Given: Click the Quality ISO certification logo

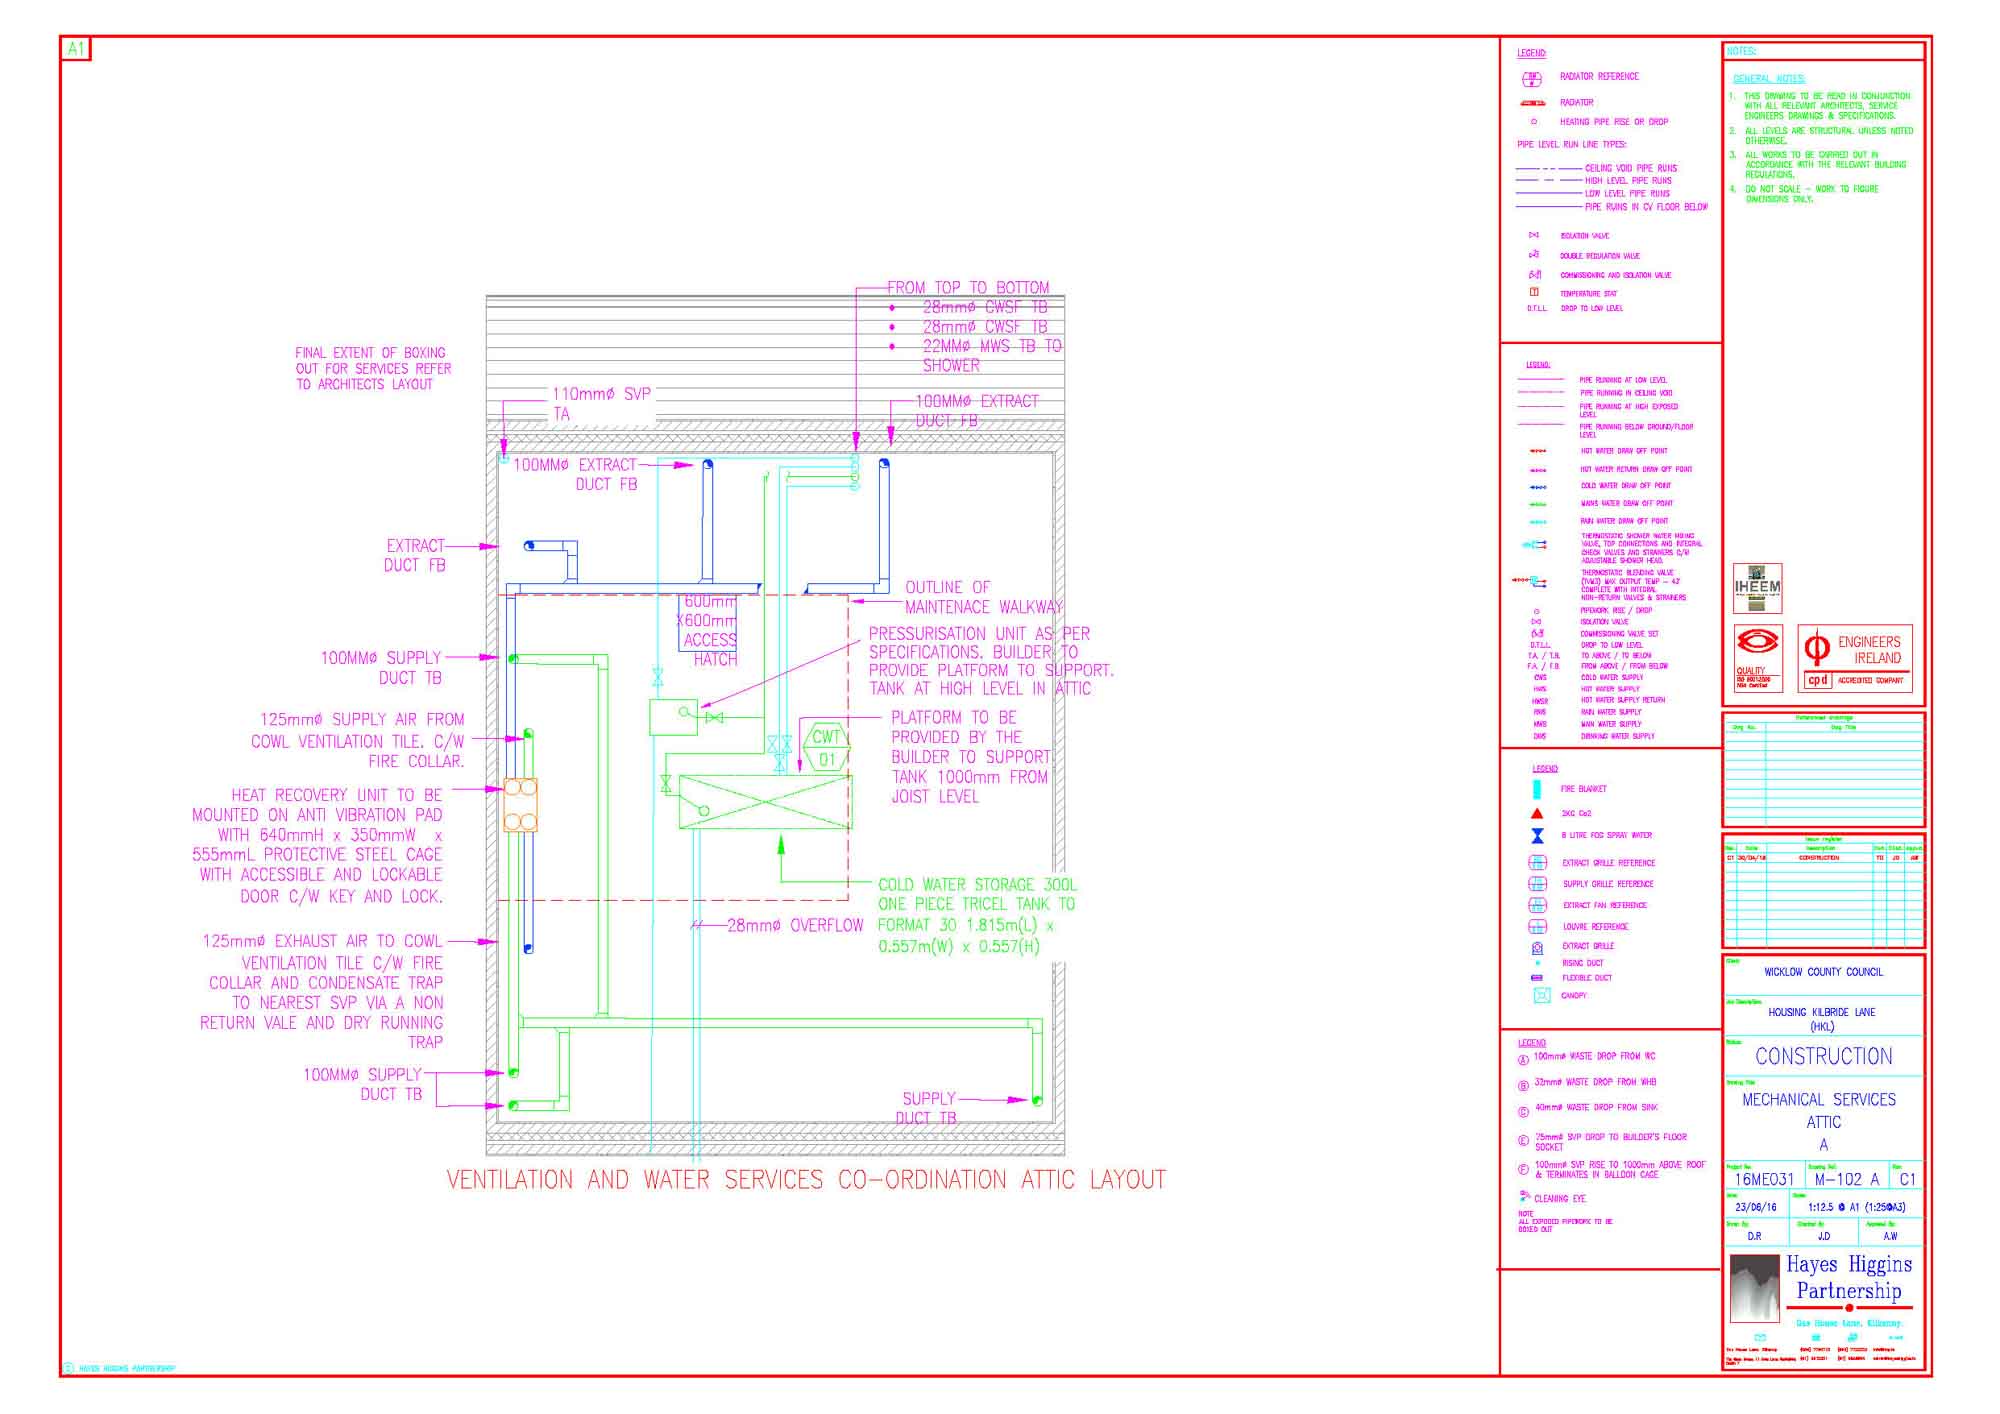Looking at the screenshot, I should [1757, 657].
